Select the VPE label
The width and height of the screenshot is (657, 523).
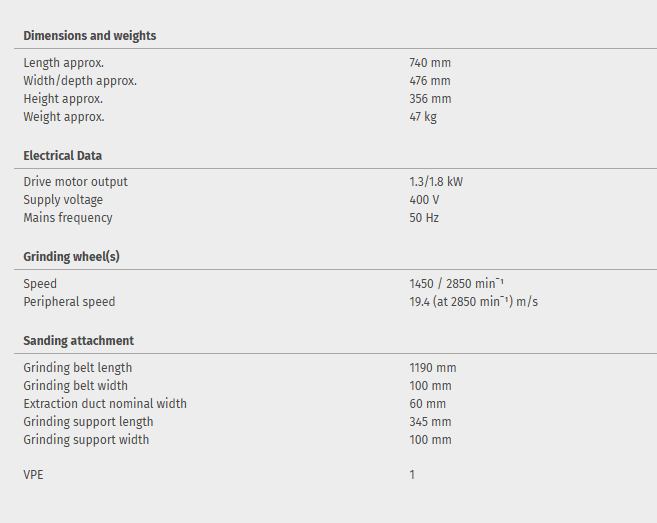[34, 475]
